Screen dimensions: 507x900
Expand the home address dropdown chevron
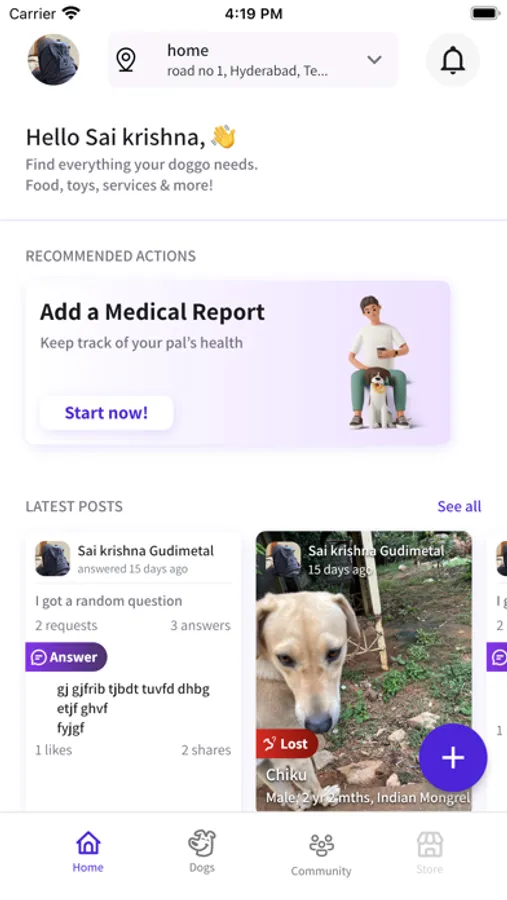[374, 60]
